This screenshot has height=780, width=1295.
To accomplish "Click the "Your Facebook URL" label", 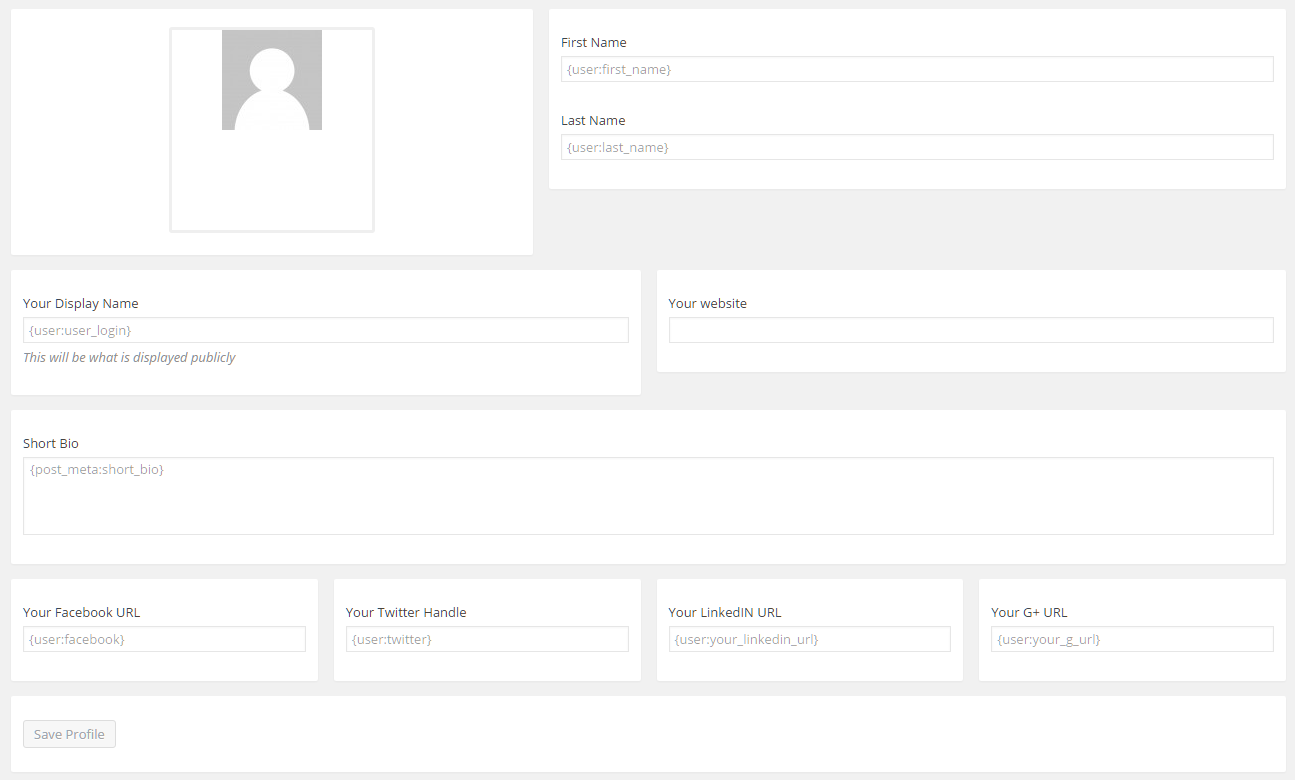I will [x=82, y=613].
